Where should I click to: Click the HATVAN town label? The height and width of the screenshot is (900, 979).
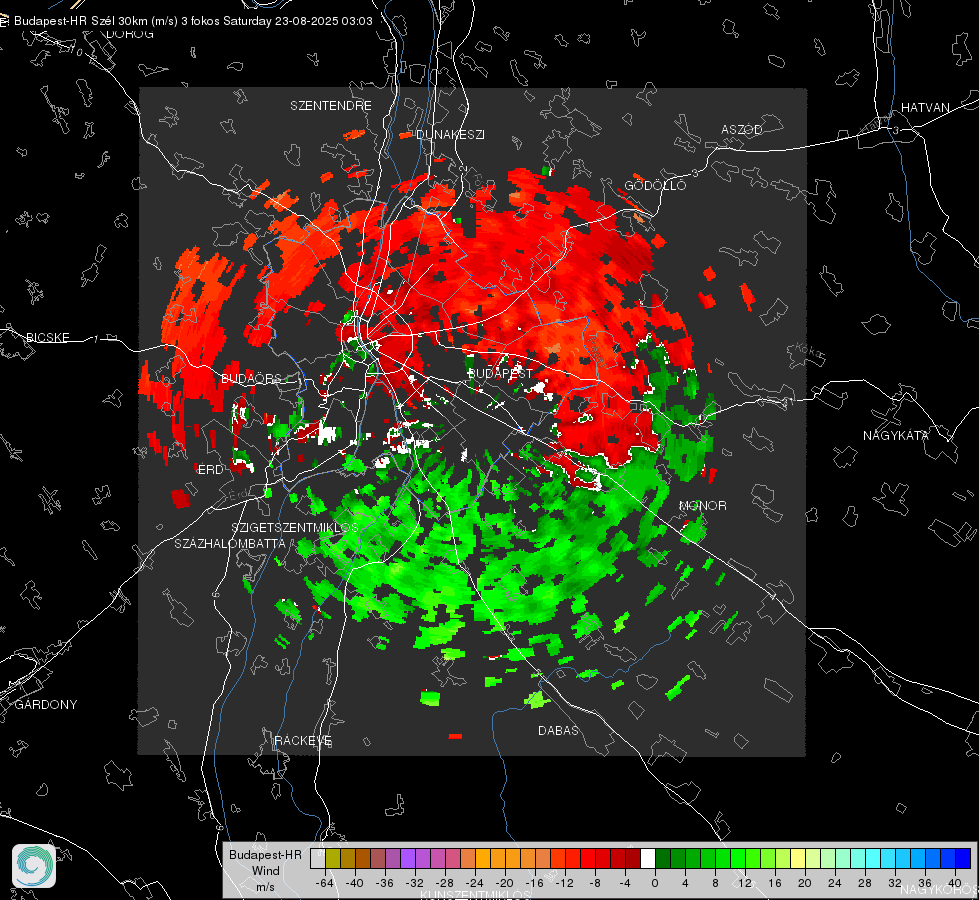[x=925, y=107]
